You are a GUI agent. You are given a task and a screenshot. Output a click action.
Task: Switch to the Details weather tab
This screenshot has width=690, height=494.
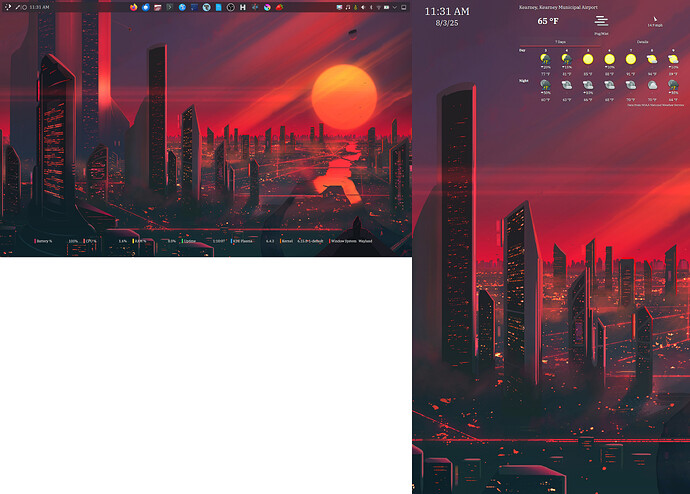[641, 42]
